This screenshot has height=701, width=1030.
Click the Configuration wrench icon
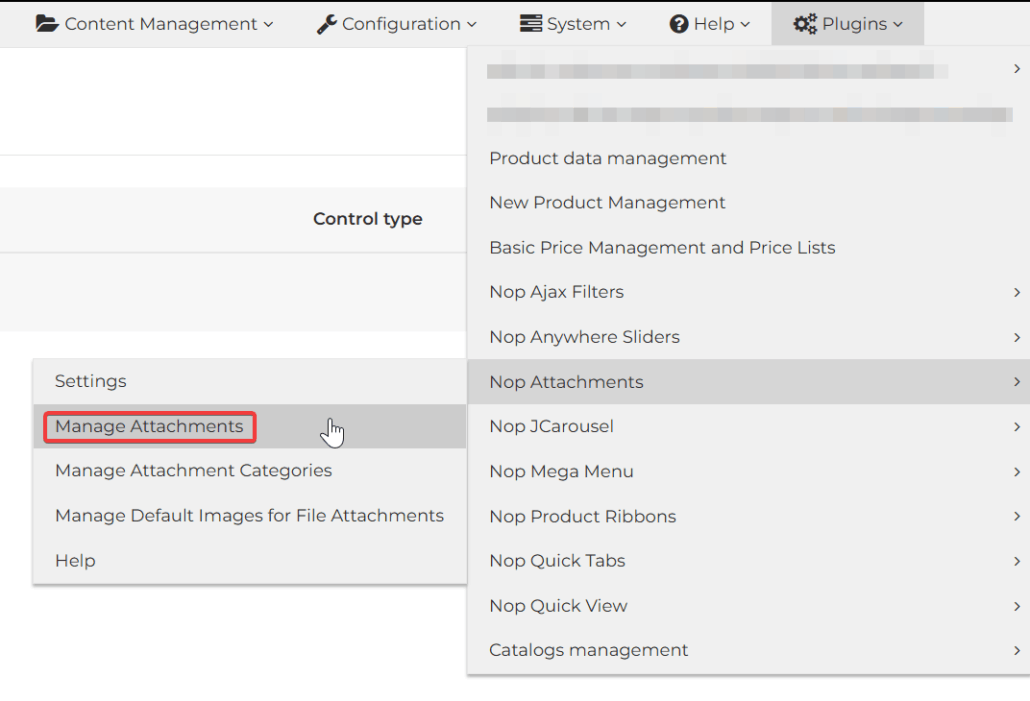[326, 24]
